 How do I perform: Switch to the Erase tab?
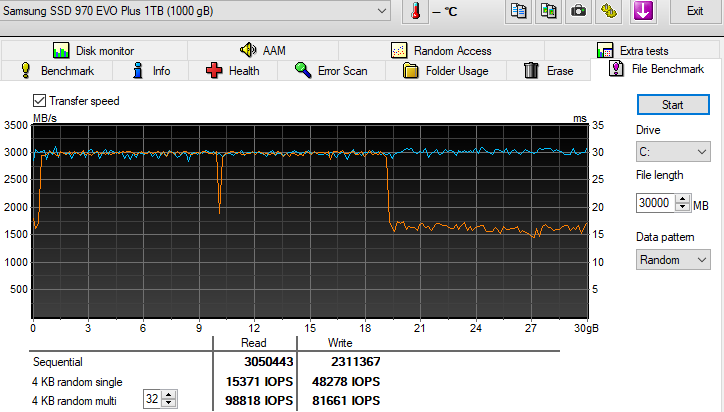point(549,71)
